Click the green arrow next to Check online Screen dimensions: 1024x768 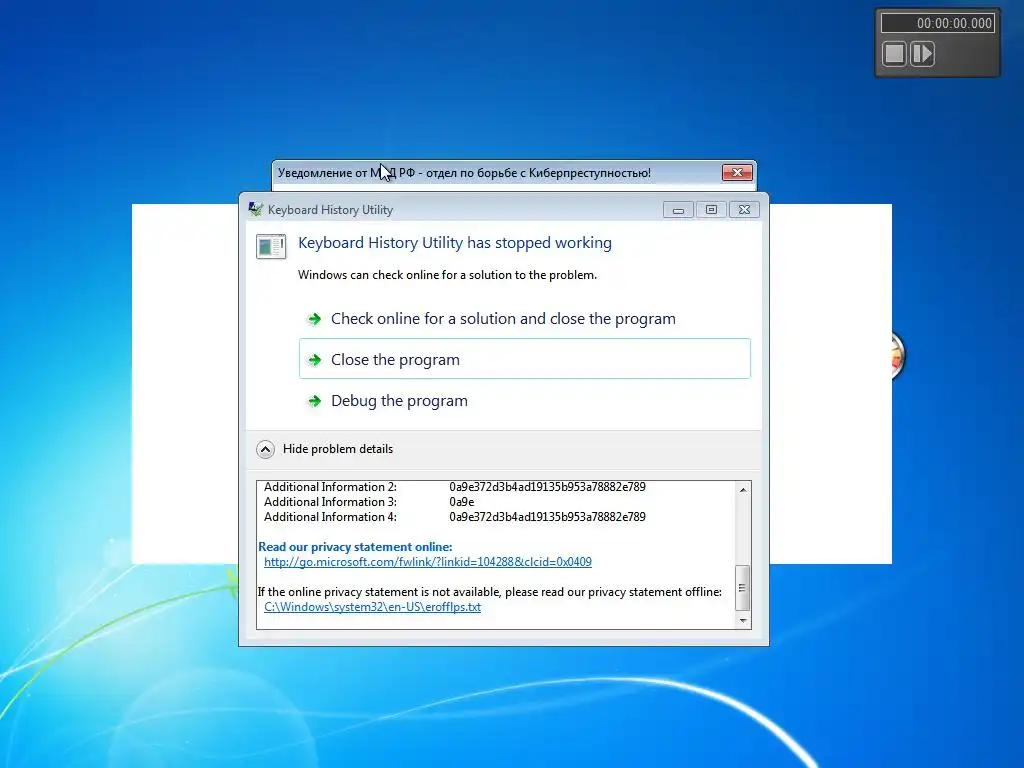315,319
